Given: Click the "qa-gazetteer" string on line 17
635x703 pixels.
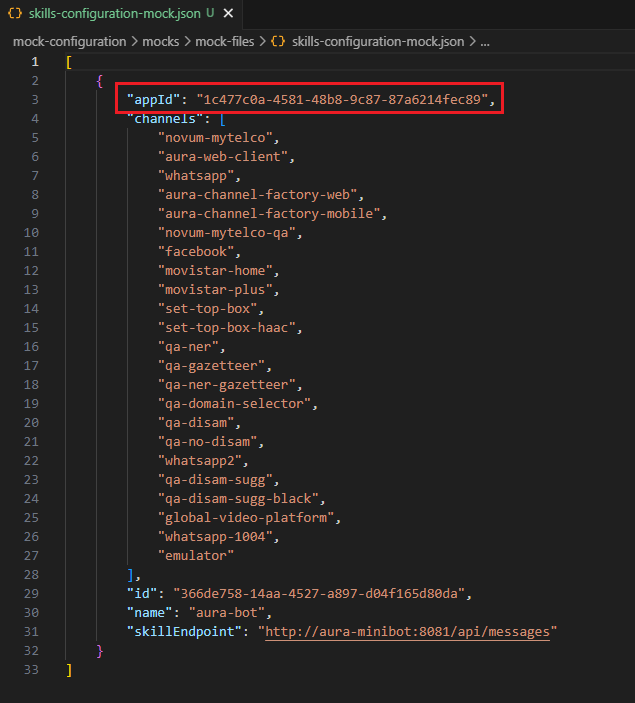Looking at the screenshot, I should point(211,366).
